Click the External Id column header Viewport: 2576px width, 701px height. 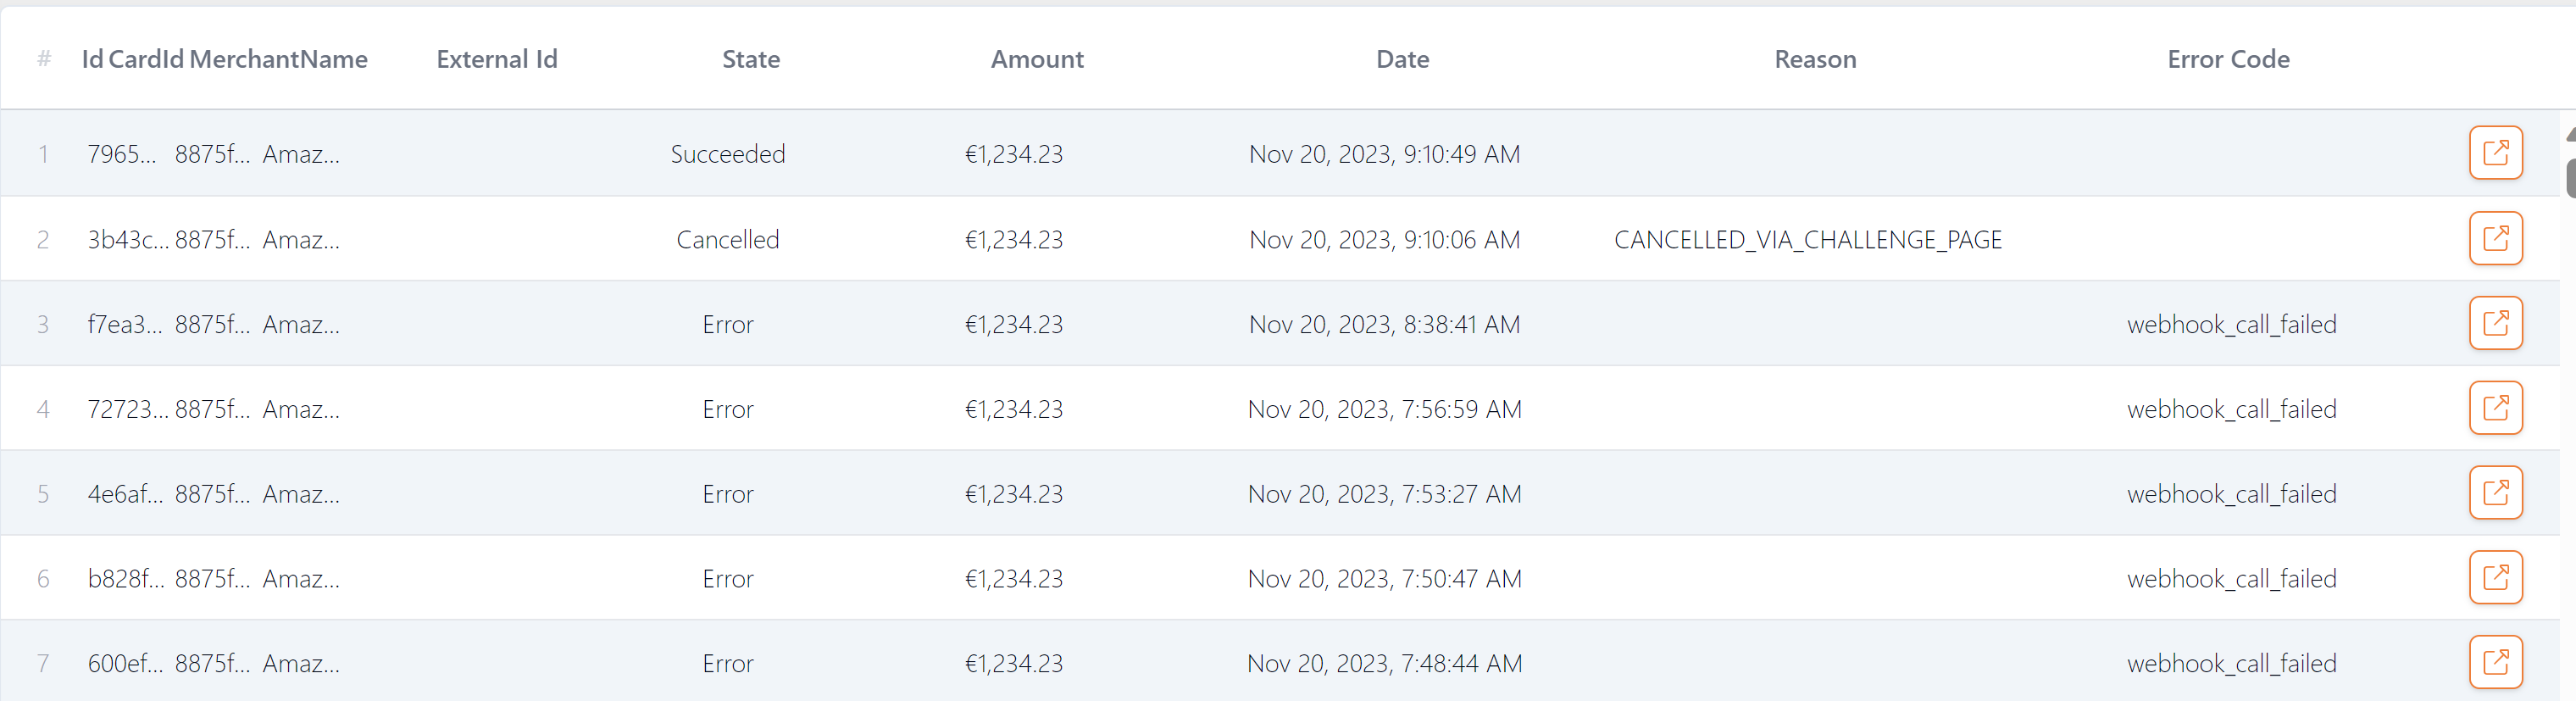[497, 59]
